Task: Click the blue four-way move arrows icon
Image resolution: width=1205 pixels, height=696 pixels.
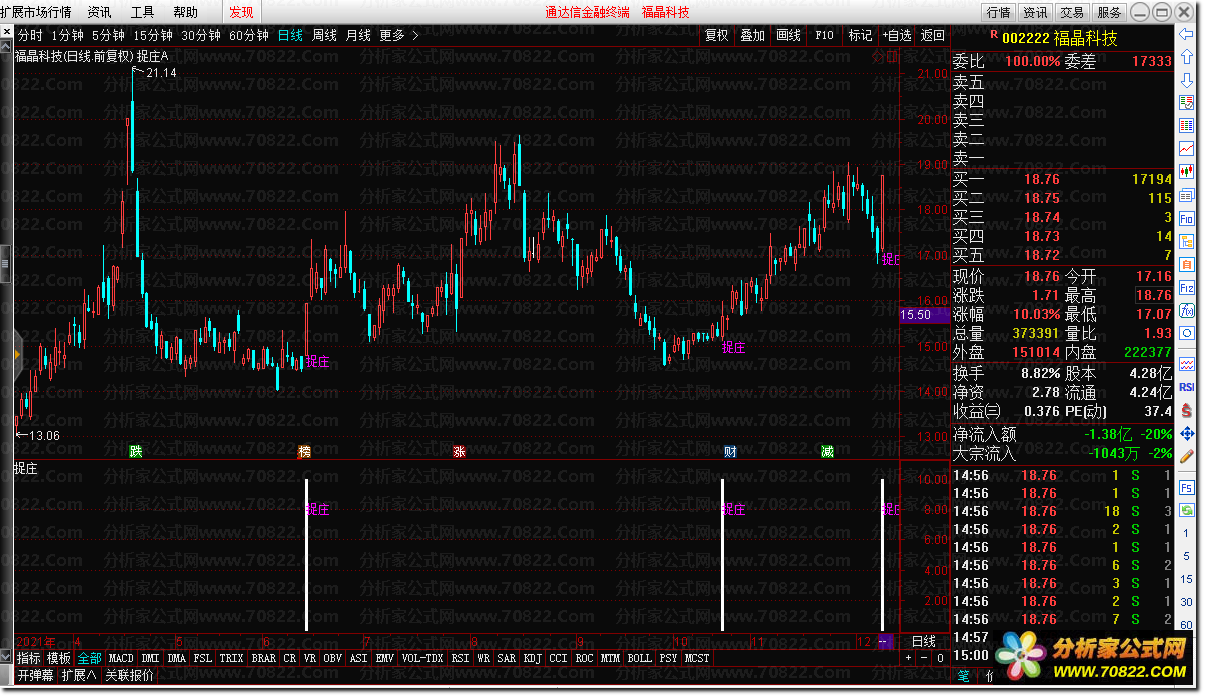Action: coord(1187,433)
